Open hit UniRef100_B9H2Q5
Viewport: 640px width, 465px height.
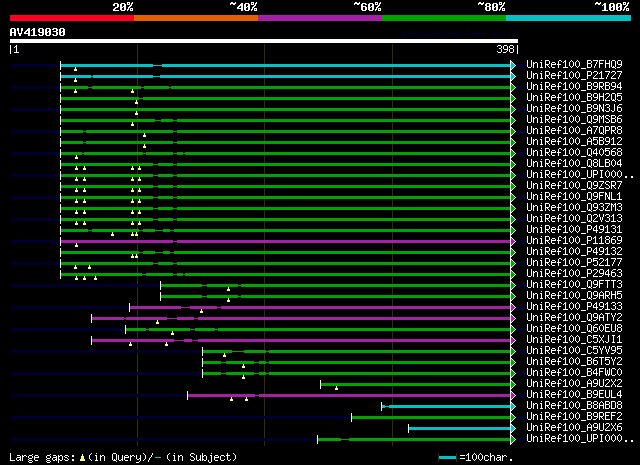pyautogui.click(x=574, y=98)
